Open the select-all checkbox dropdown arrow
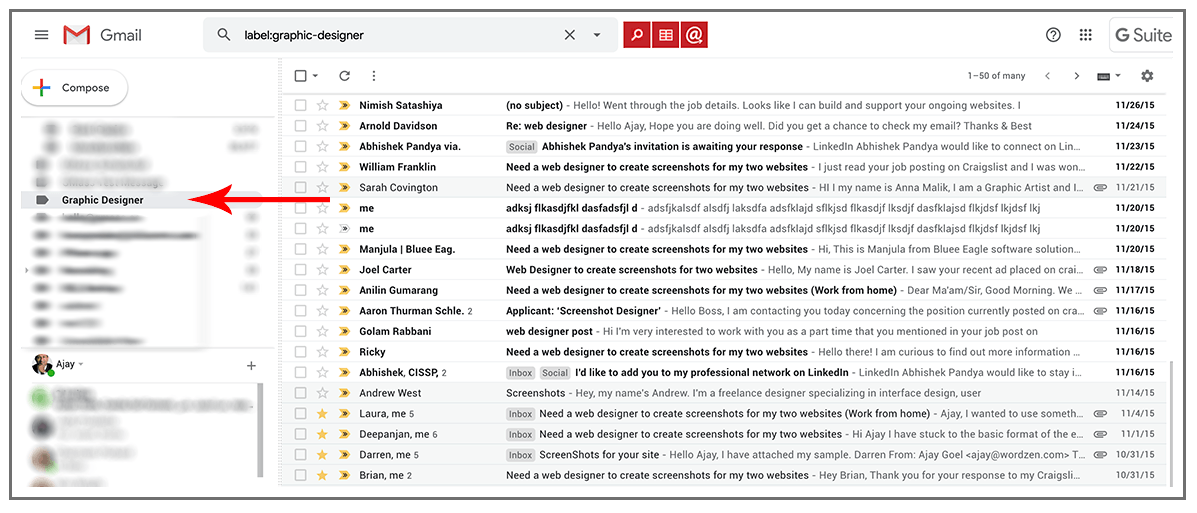This screenshot has width=1197, height=513. (316, 76)
